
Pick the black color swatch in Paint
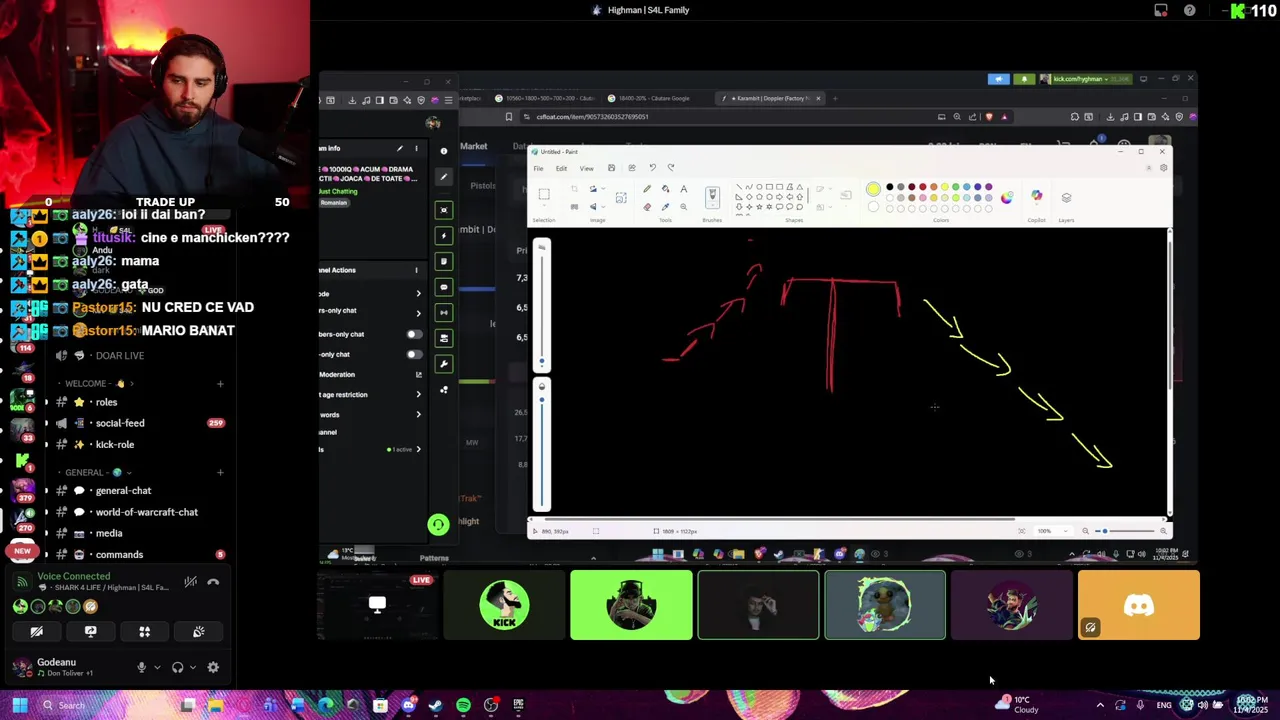(x=890, y=187)
